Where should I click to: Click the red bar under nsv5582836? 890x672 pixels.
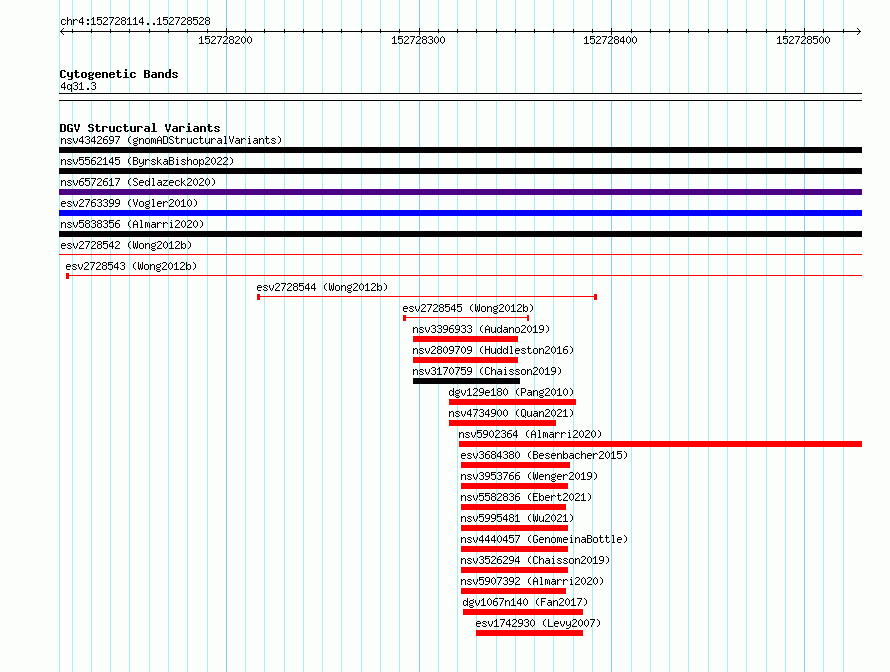(x=514, y=507)
